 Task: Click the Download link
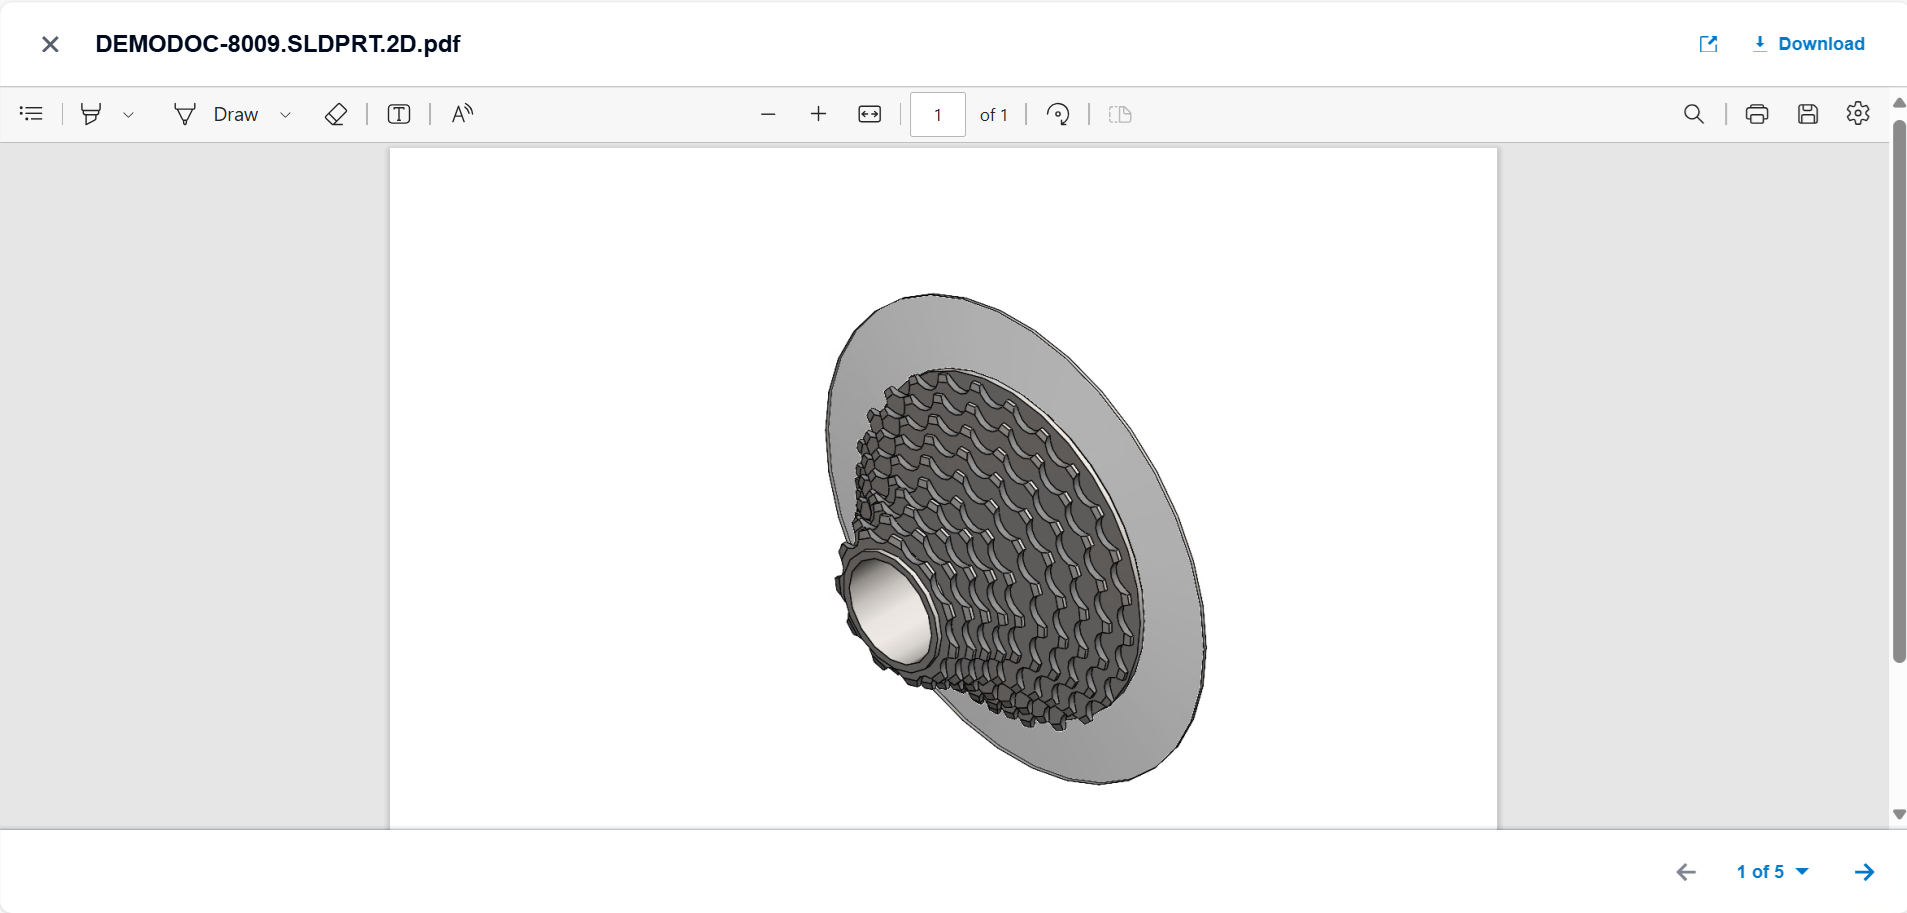[1809, 44]
